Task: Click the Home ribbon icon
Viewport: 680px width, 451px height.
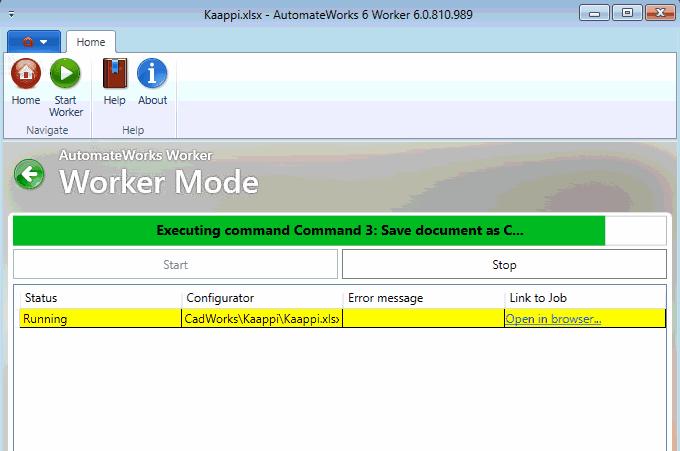Action: (26, 74)
